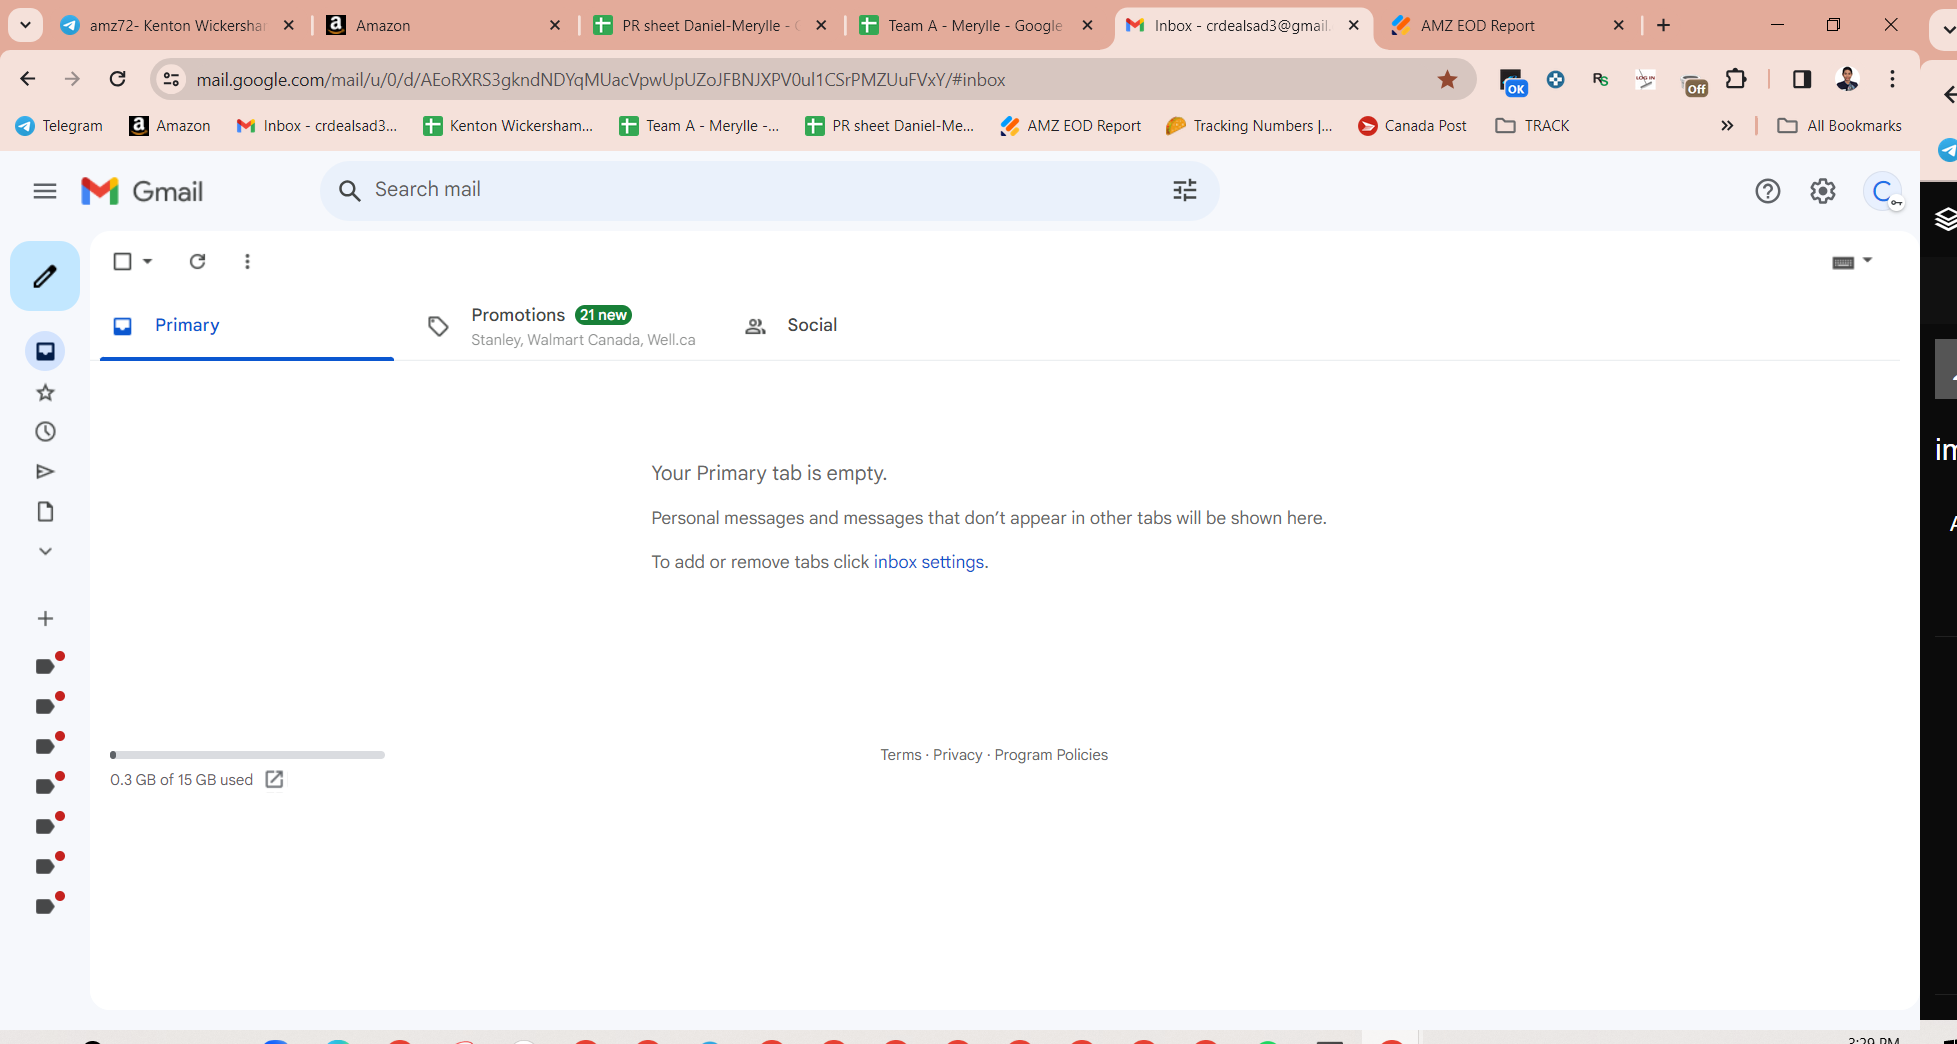This screenshot has width=1957, height=1044.
Task: Open More options three-dot menu in Gmail toolbar
Action: click(x=247, y=261)
